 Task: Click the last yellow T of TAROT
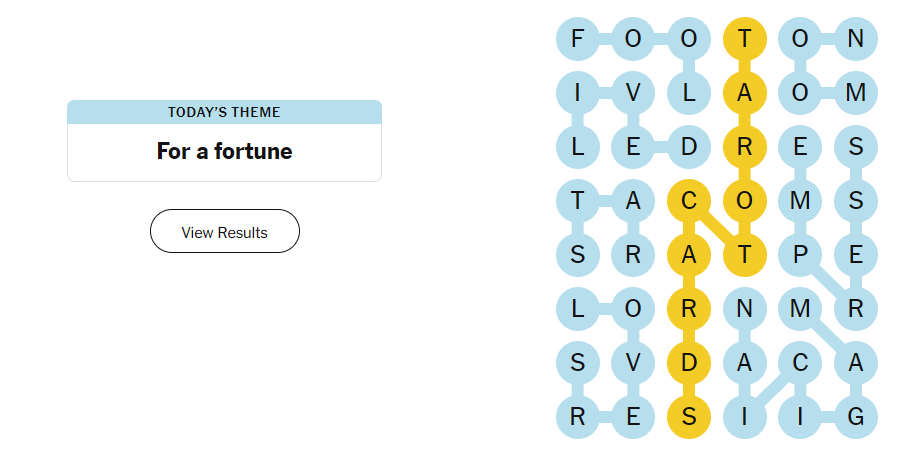click(x=744, y=255)
